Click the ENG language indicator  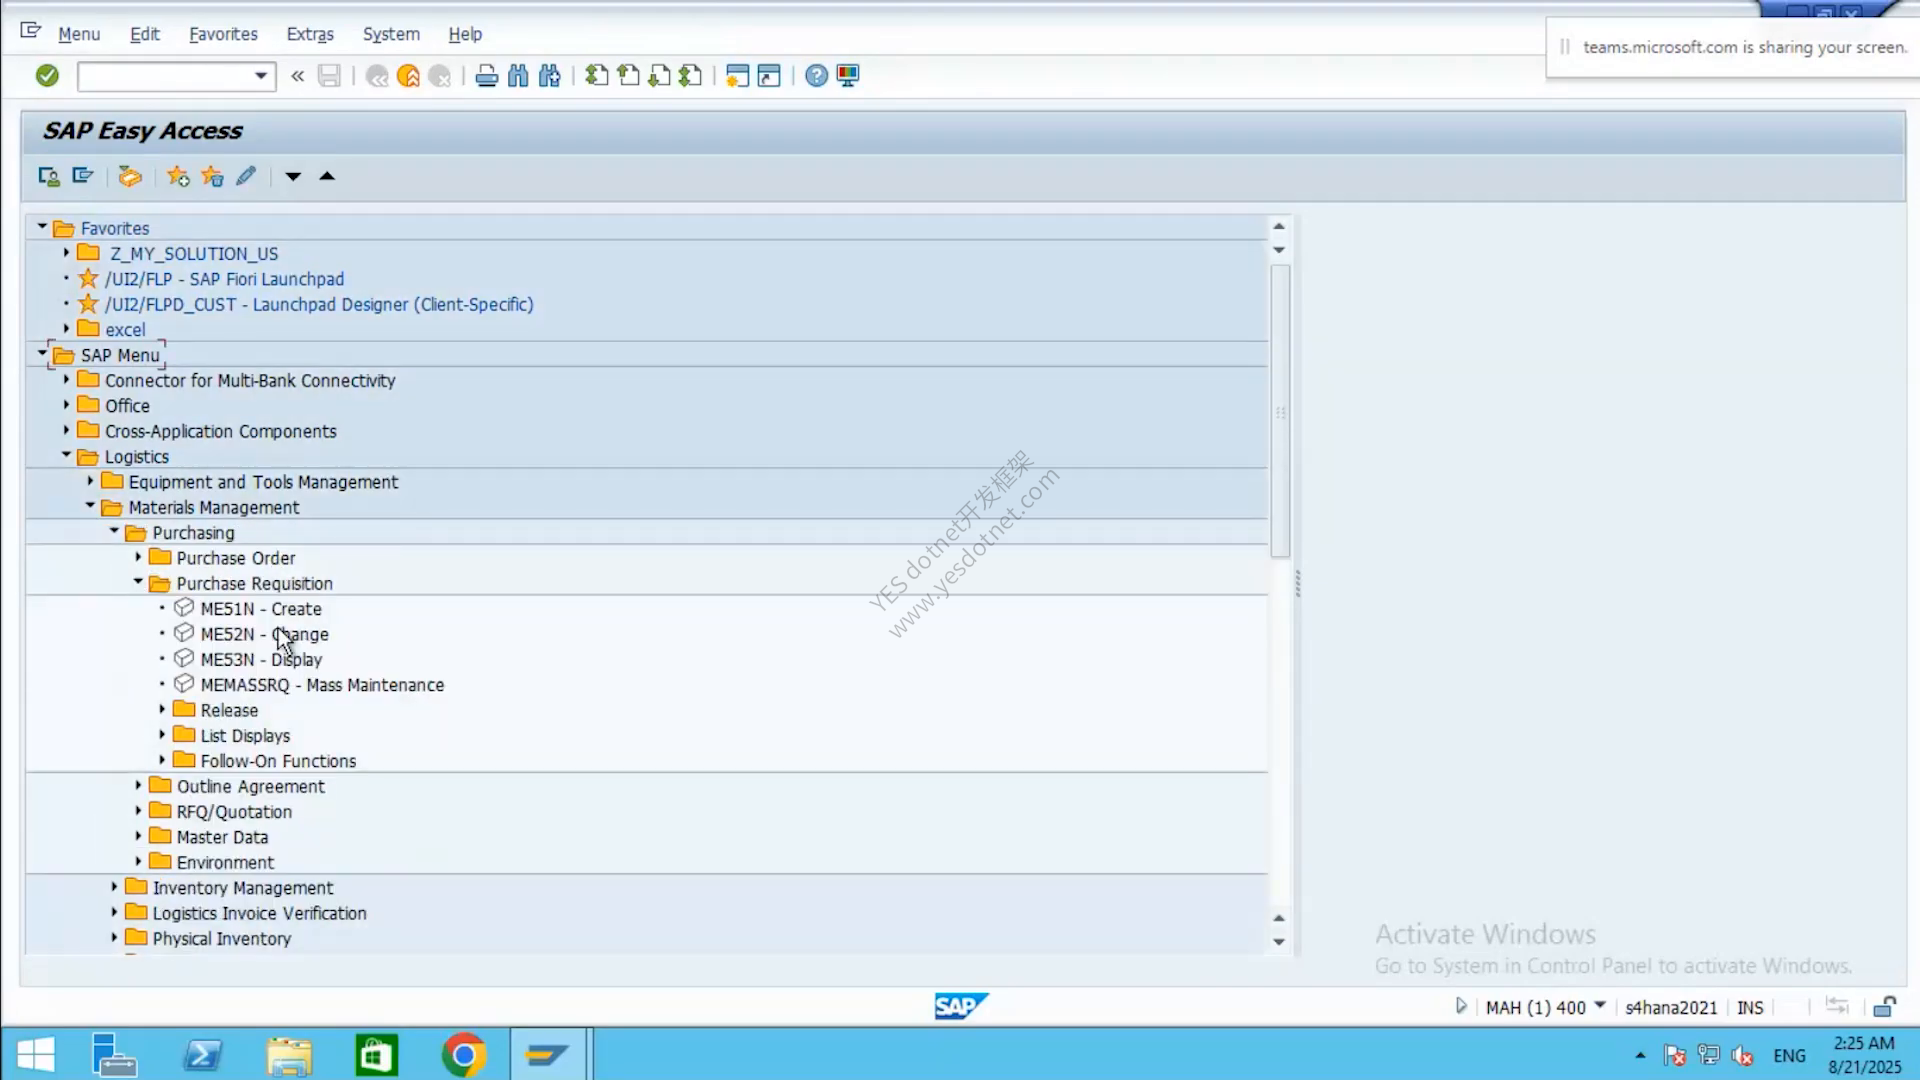(1789, 1055)
